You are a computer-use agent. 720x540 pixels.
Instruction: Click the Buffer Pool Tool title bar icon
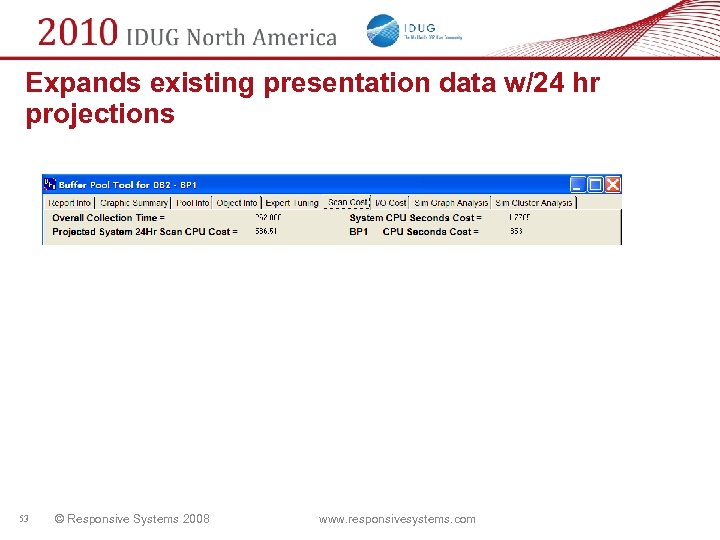pyautogui.click(x=50, y=184)
